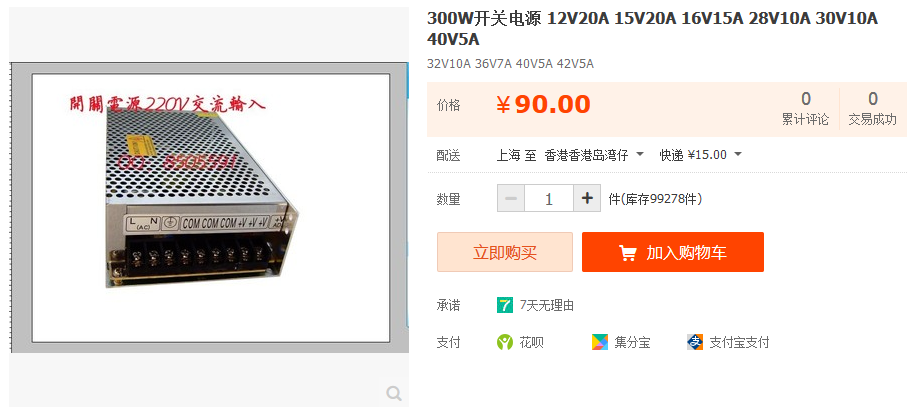Click the 花呗 payment label
Viewport: 911px width, 407px height.
[532, 343]
